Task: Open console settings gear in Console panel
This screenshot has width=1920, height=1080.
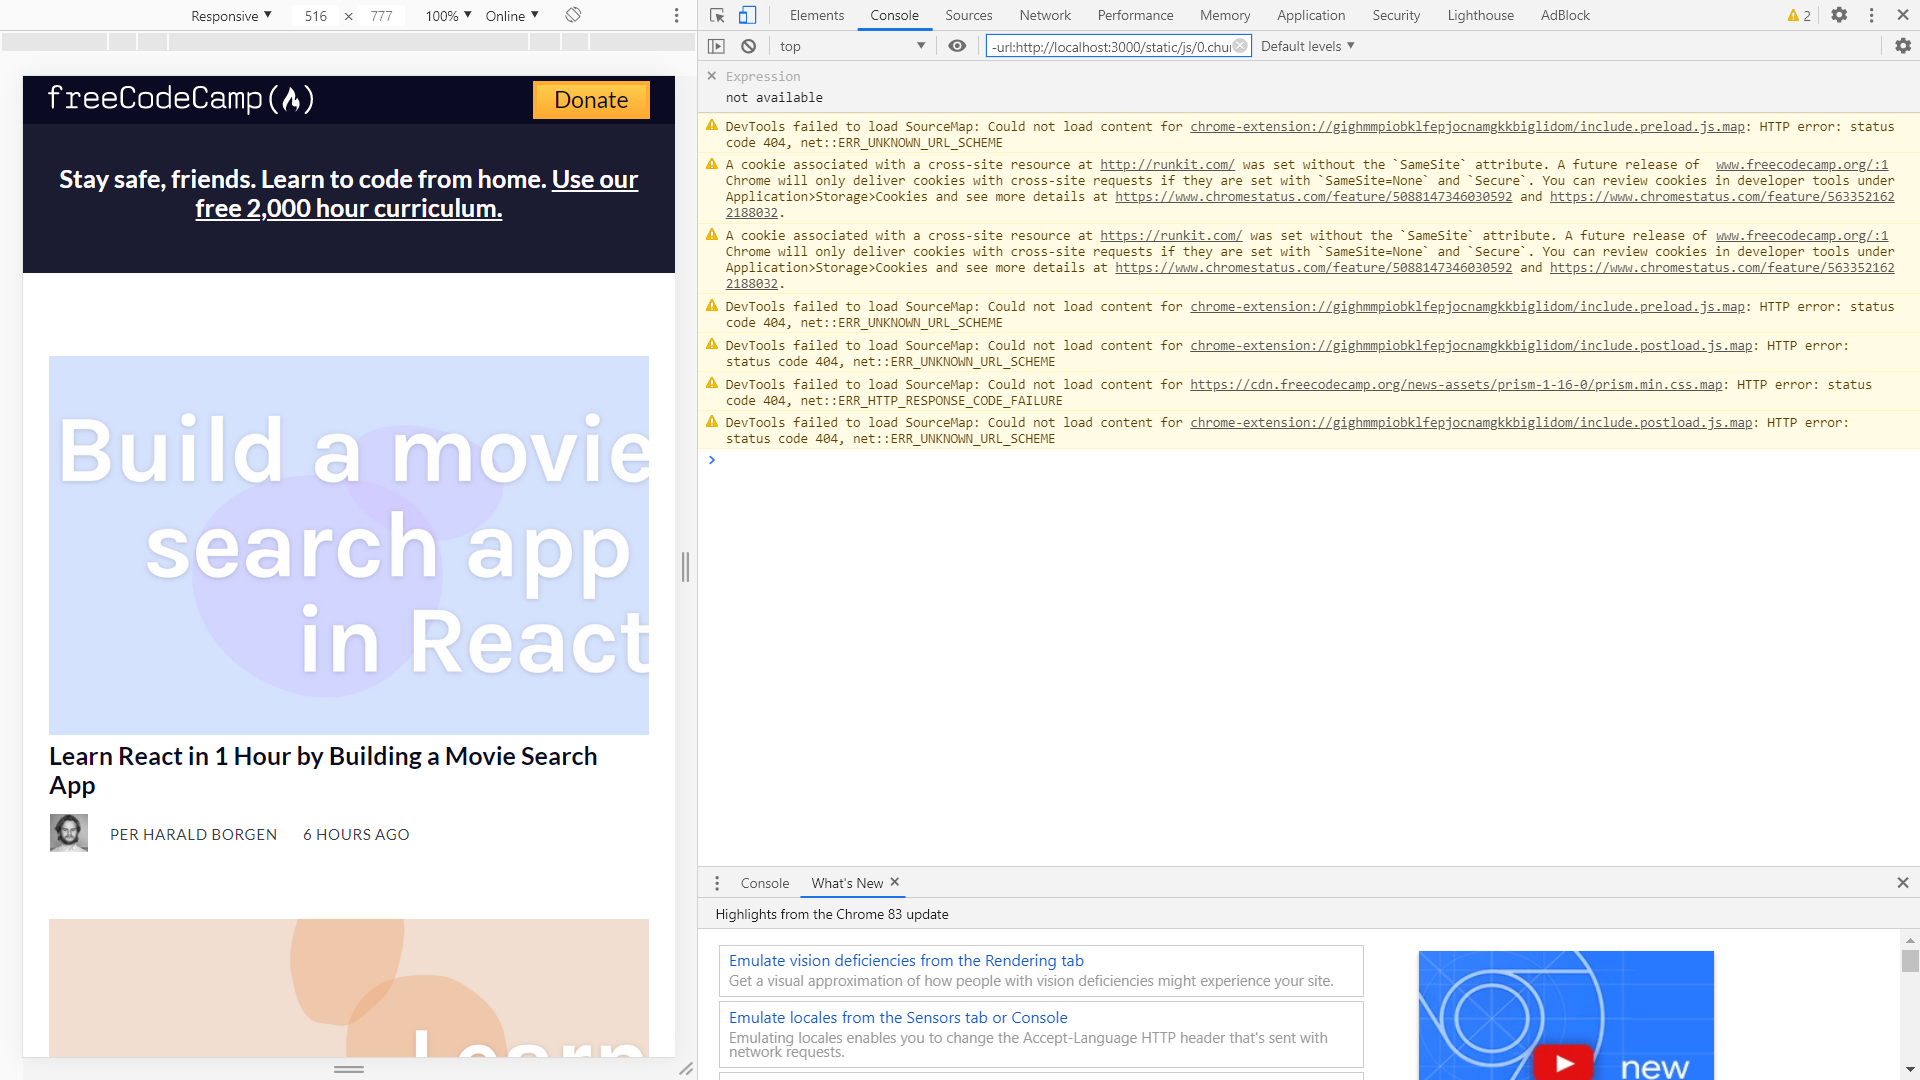Action: coord(1903,46)
